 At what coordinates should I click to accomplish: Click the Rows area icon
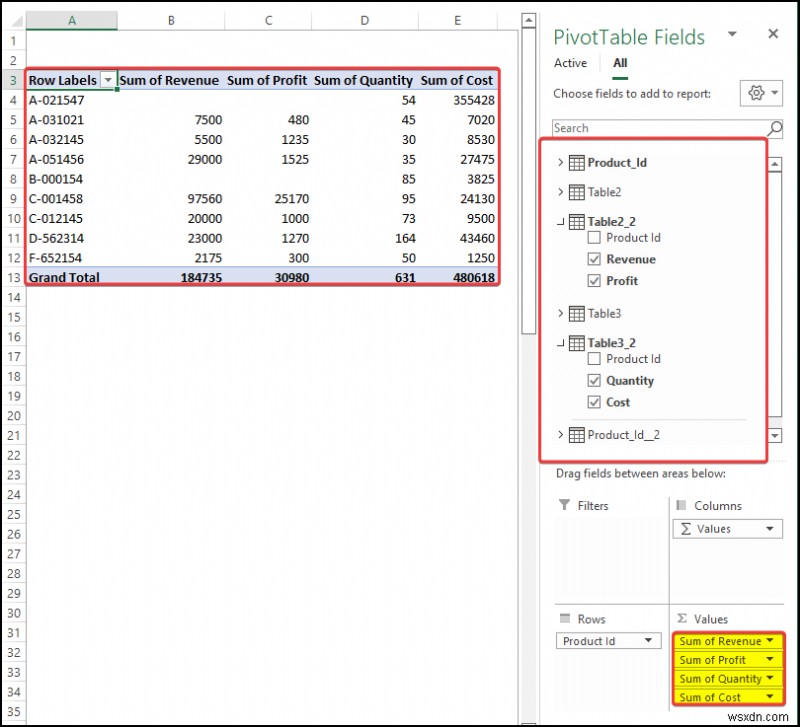click(567, 618)
